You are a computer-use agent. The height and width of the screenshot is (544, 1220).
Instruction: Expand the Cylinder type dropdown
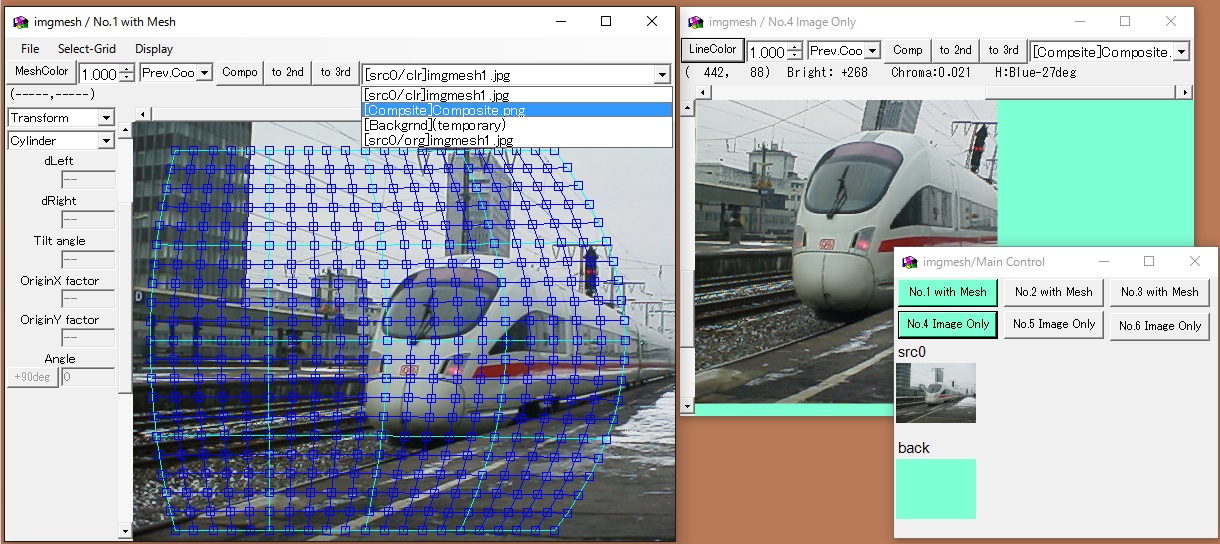point(106,141)
